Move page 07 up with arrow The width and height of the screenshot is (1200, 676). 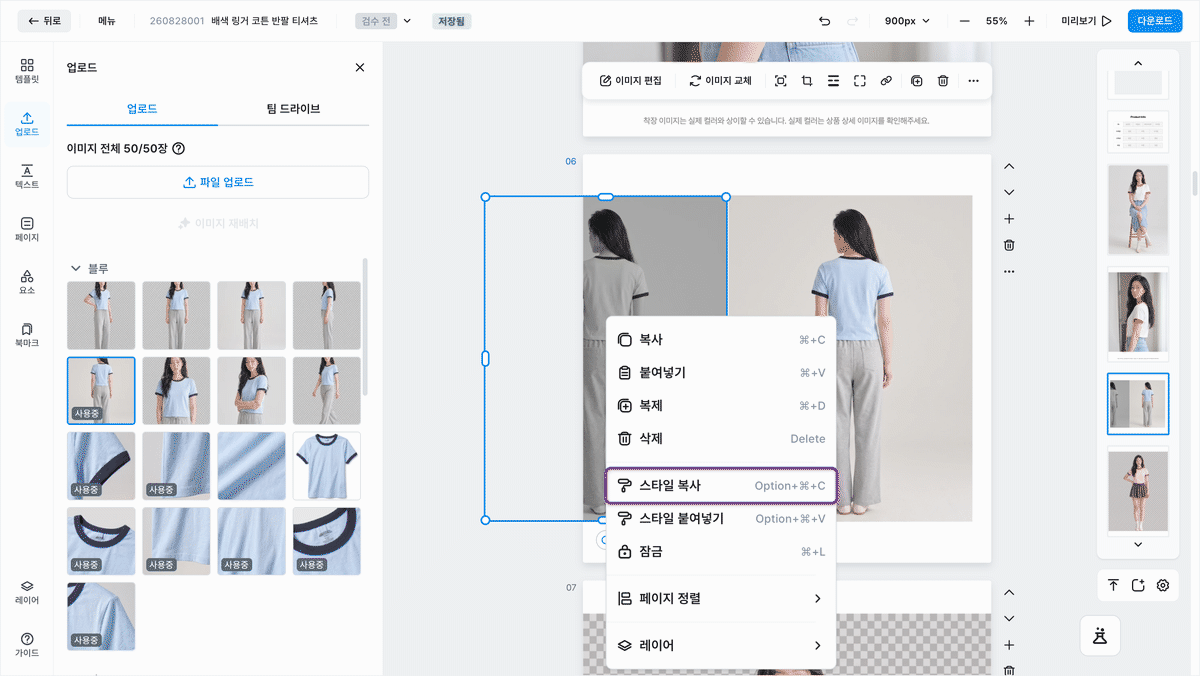point(1009,593)
